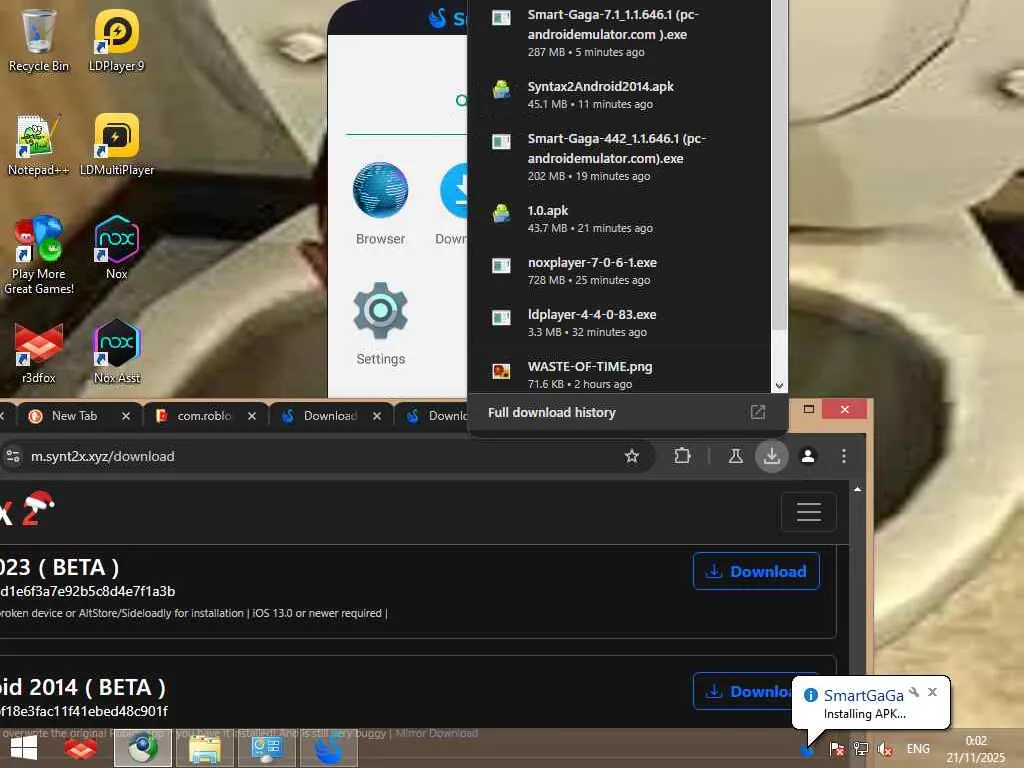
Task: Open the browser three-dot menu
Action: pos(844,456)
